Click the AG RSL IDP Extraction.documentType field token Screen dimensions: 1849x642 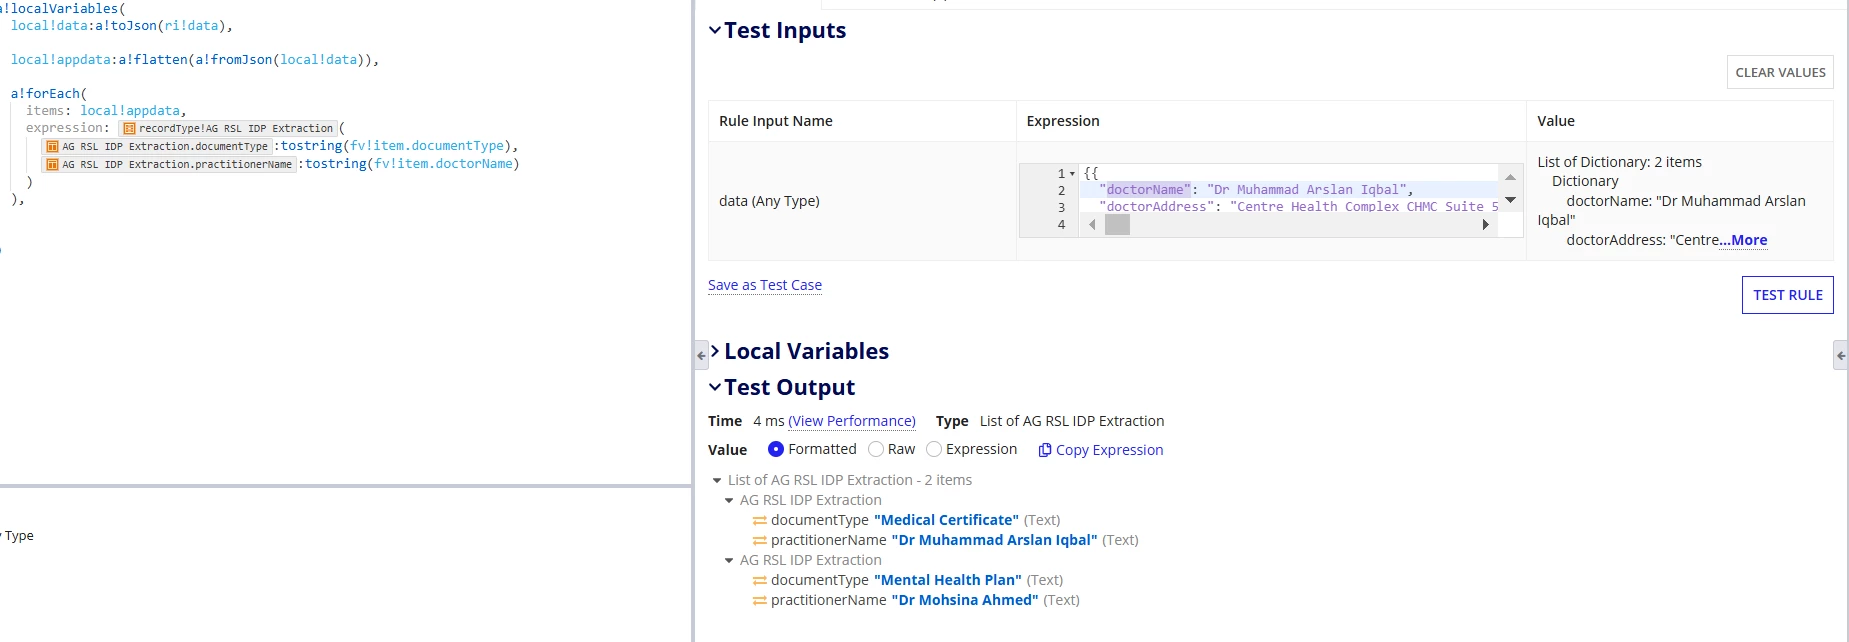(157, 146)
